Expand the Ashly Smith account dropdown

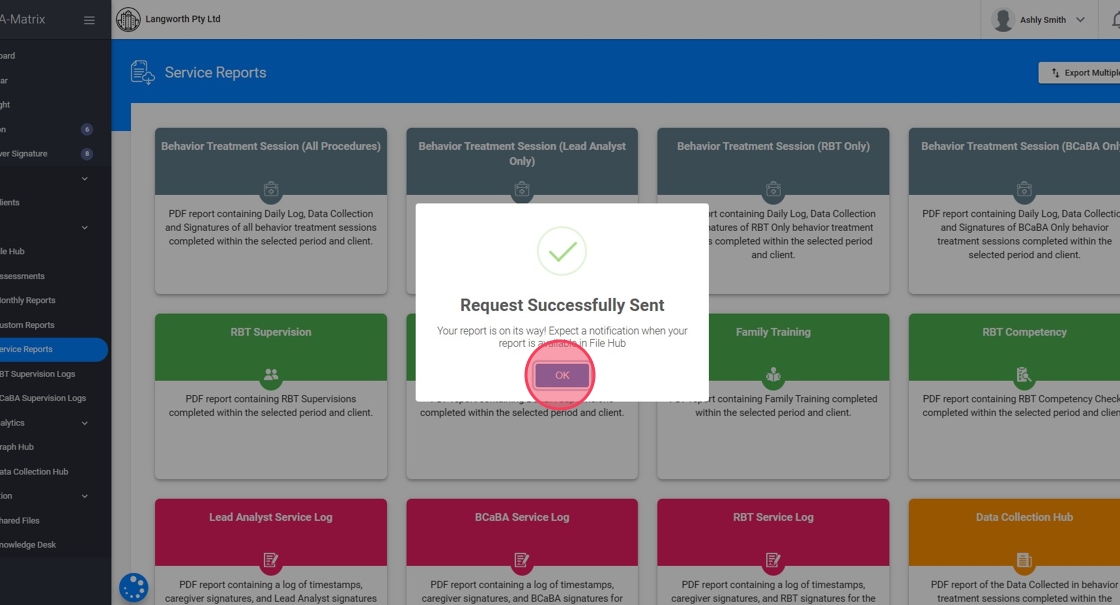point(1080,20)
